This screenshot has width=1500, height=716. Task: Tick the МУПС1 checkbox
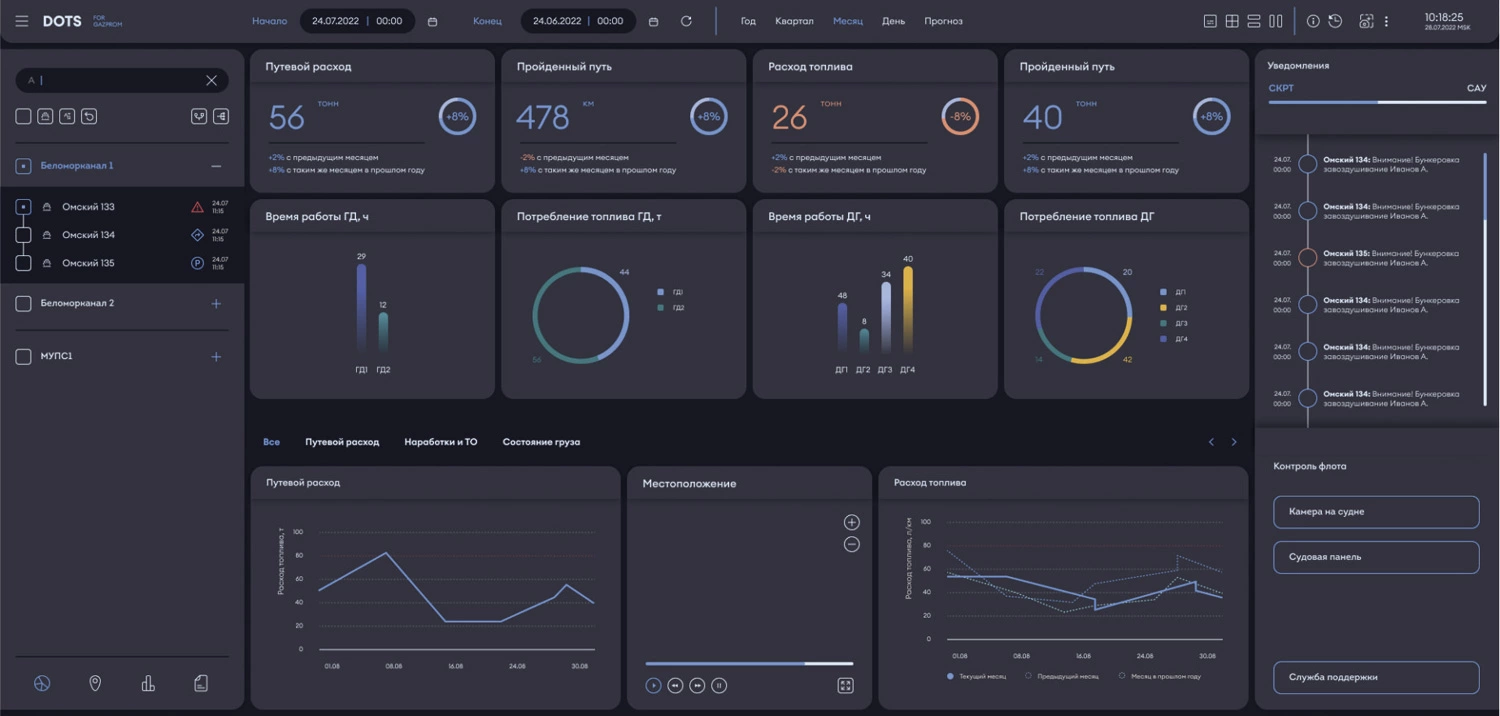pos(24,357)
